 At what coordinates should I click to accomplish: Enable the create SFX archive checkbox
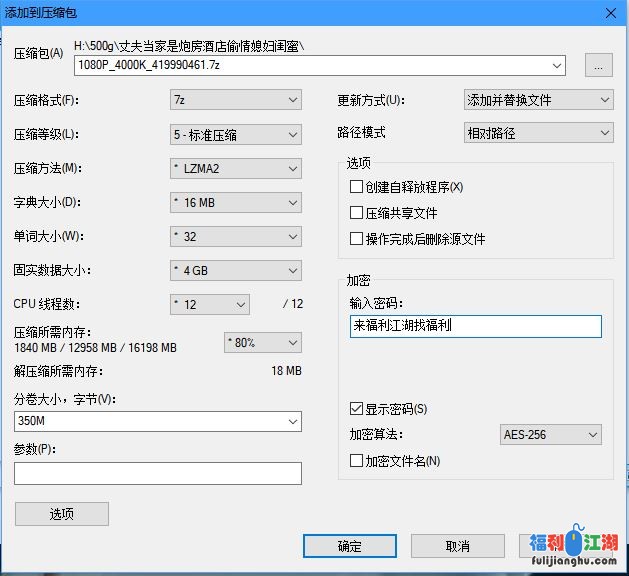coord(356,187)
